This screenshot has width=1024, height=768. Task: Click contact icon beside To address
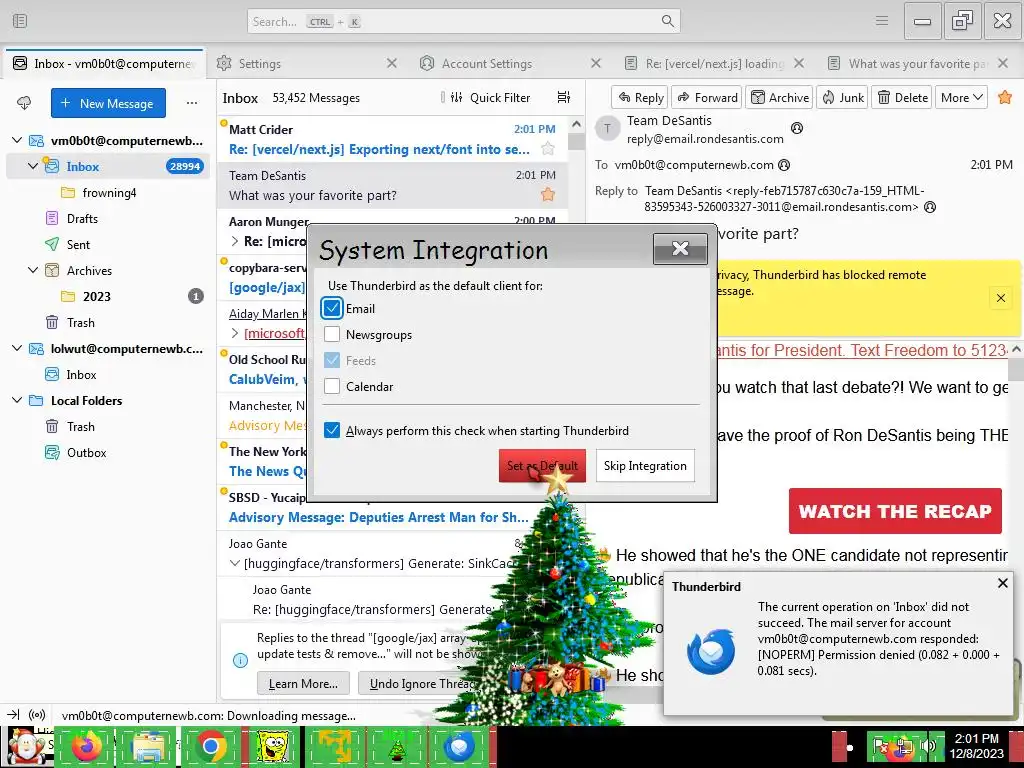point(784,165)
